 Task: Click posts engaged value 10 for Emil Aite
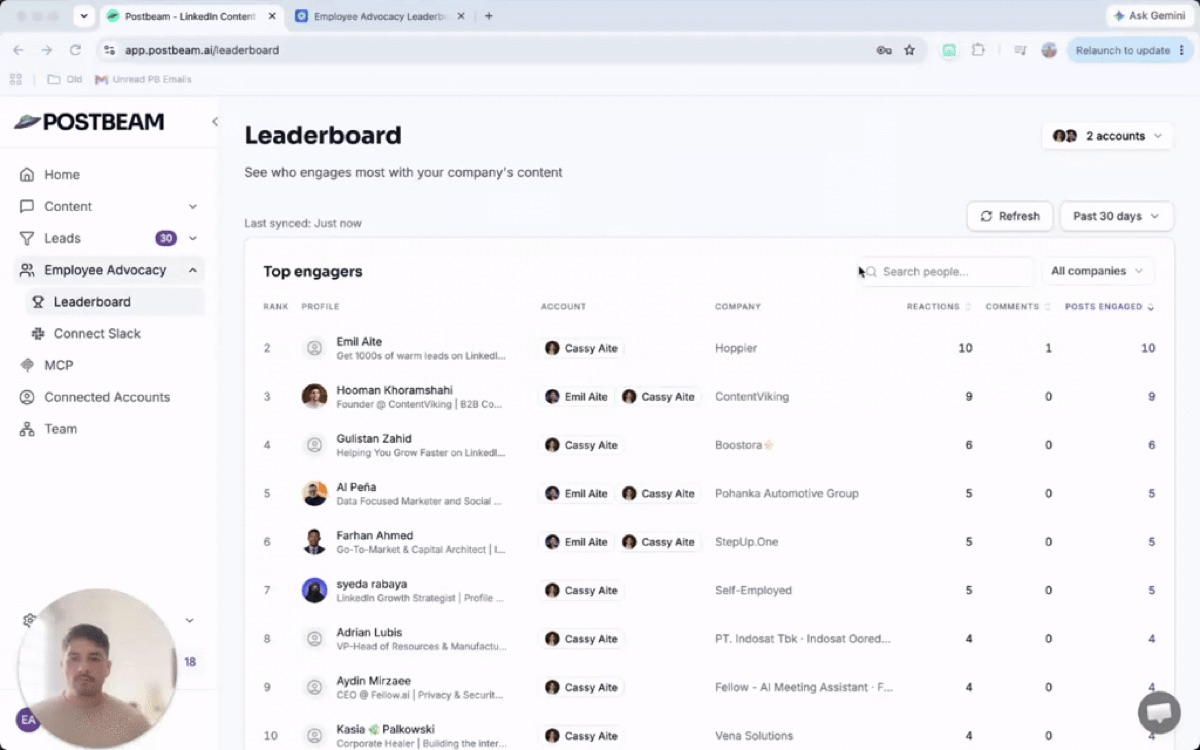coord(1148,348)
